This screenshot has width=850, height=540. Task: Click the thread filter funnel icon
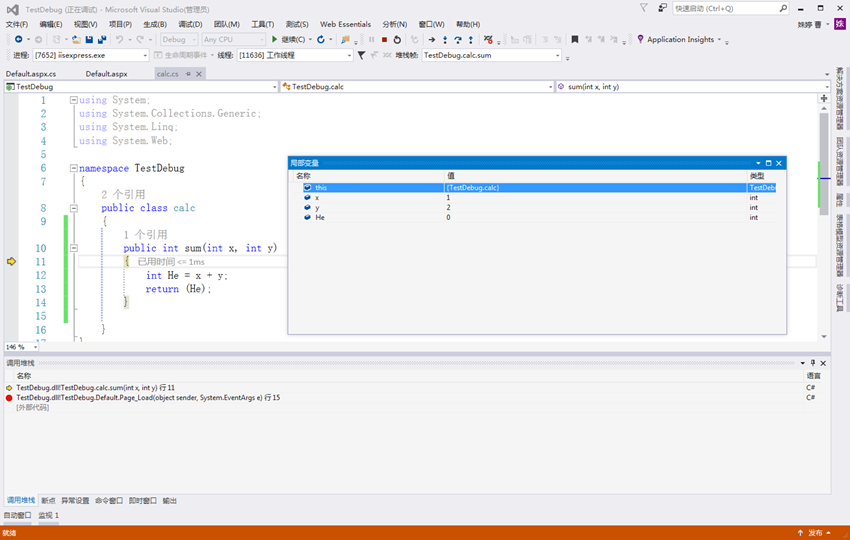(x=362, y=56)
